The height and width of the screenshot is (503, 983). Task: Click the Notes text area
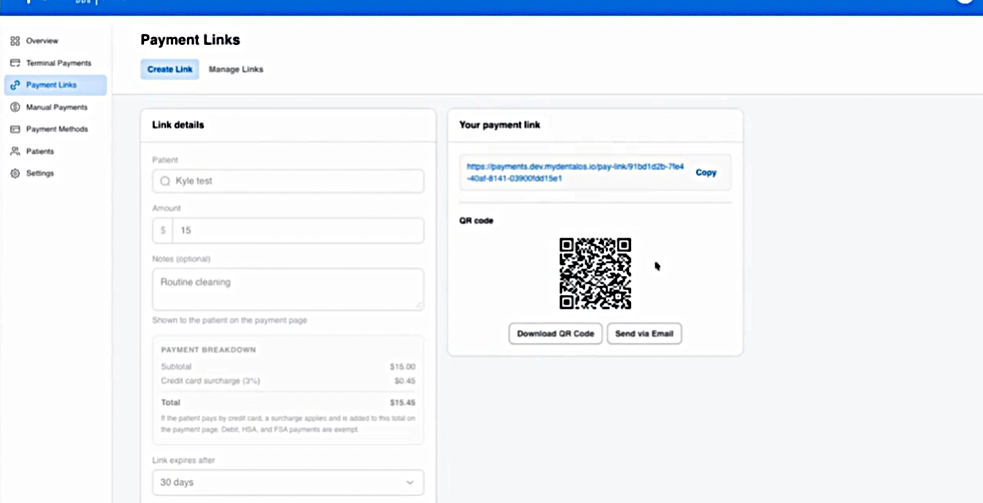coord(288,289)
